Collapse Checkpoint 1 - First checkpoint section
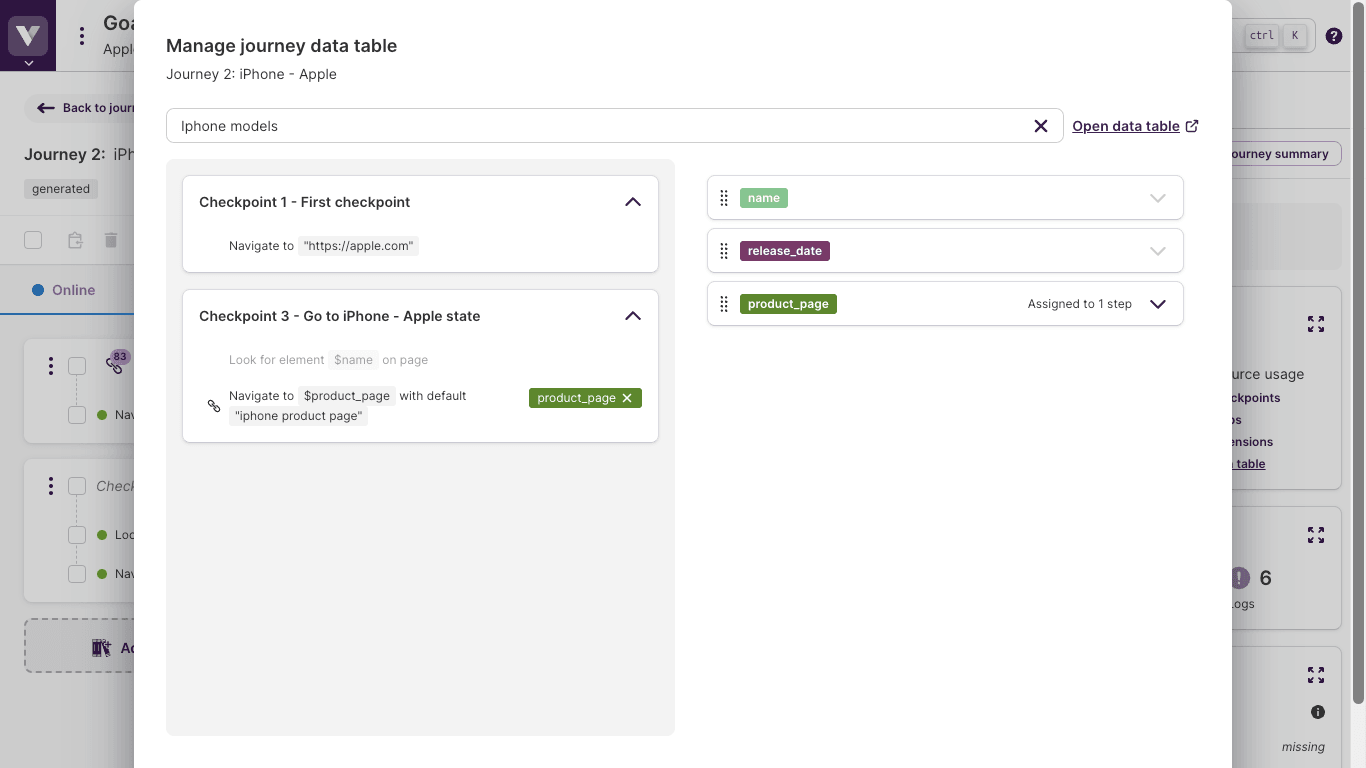The height and width of the screenshot is (768, 1366). point(632,202)
